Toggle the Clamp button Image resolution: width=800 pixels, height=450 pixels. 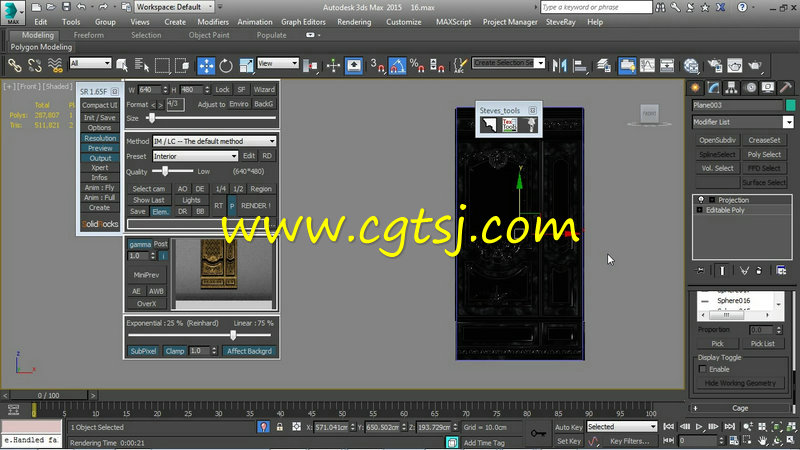click(174, 351)
